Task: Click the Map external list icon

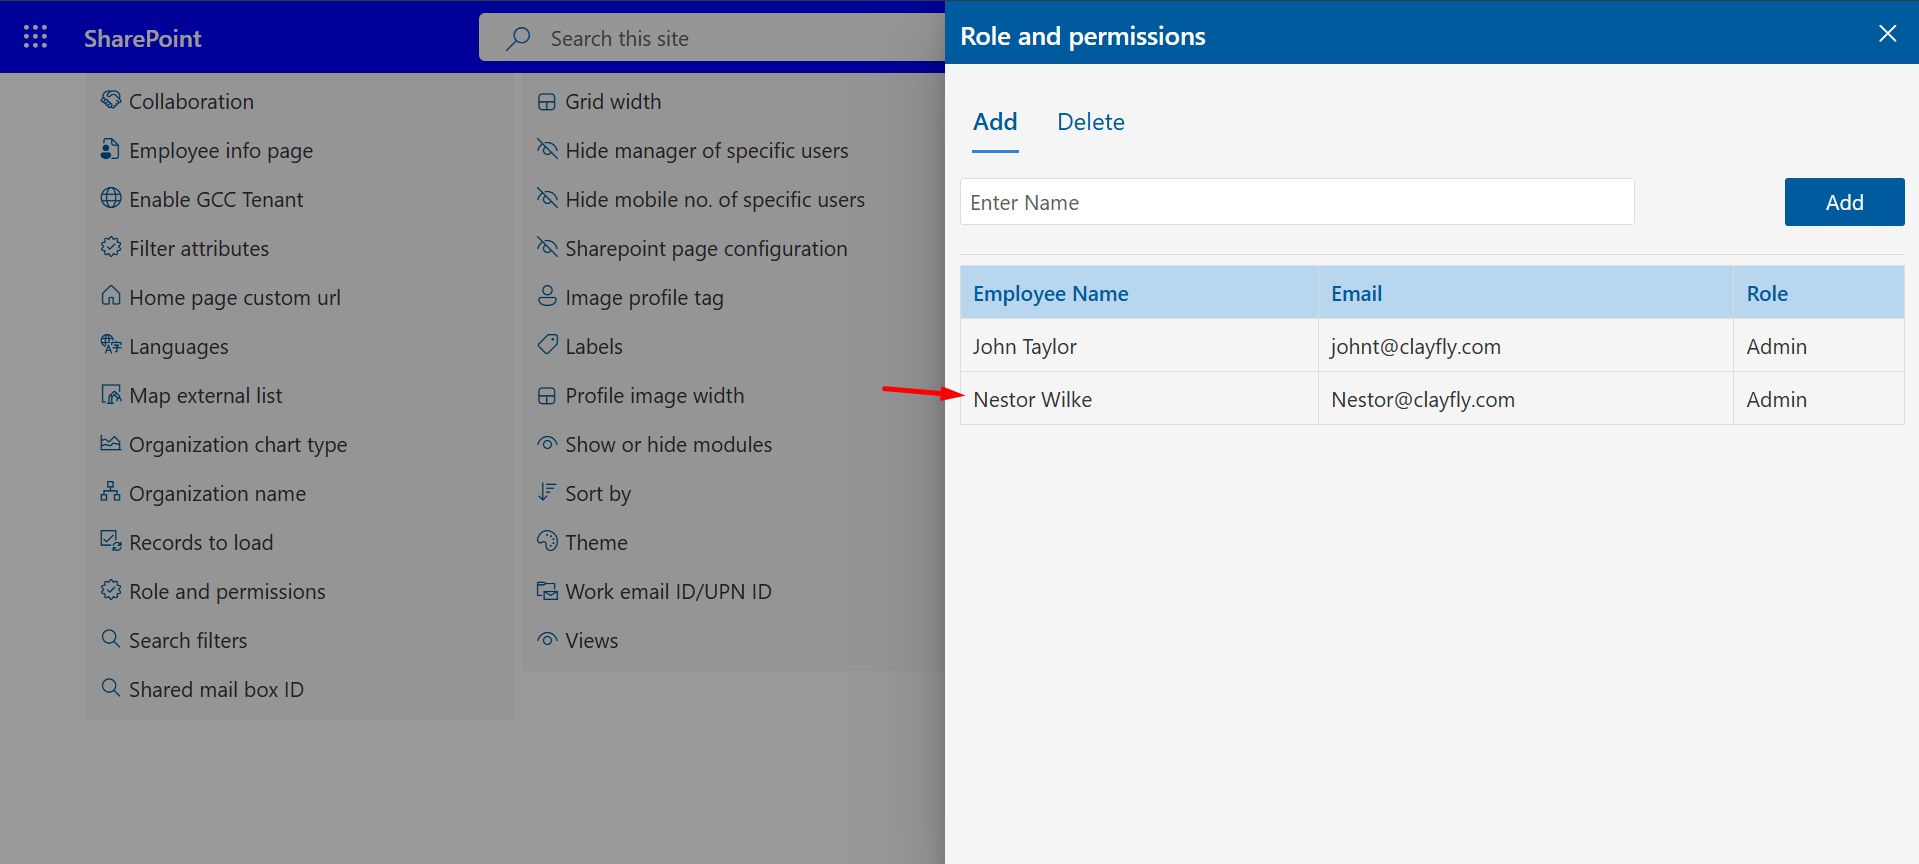Action: click(x=111, y=394)
